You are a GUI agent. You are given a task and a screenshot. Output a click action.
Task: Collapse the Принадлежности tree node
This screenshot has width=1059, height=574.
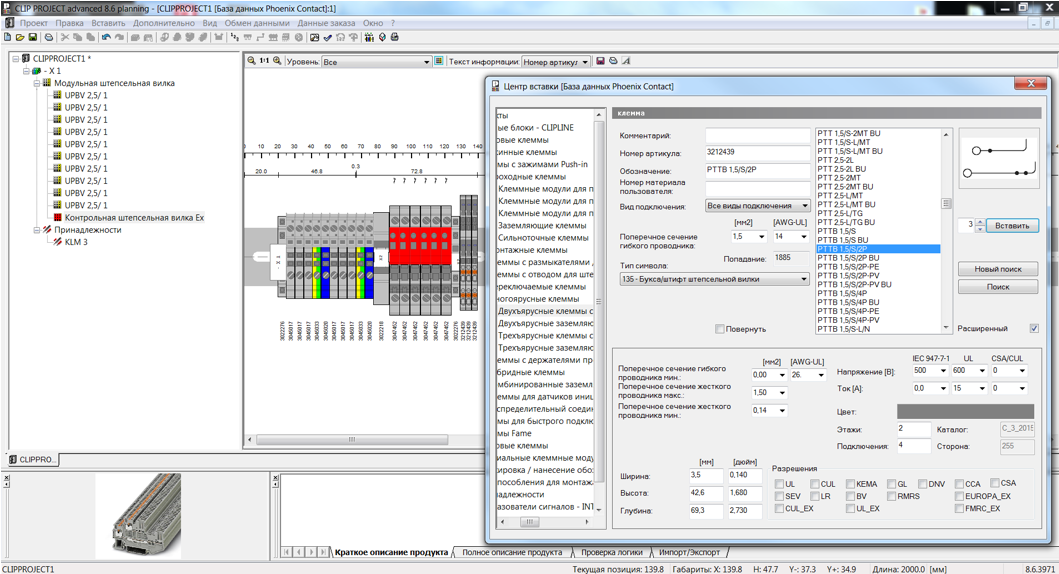point(38,230)
